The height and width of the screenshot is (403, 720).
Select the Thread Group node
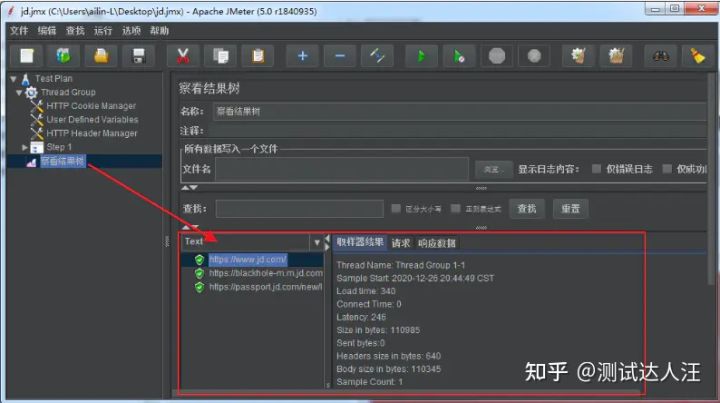[68, 92]
